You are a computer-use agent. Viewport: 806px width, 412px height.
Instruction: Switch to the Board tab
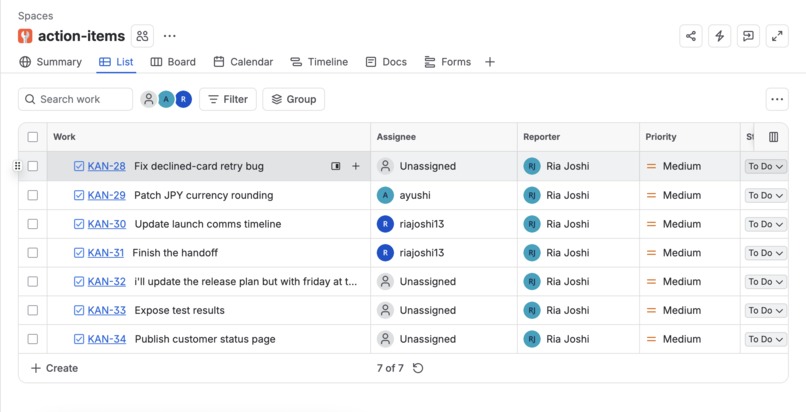(x=173, y=62)
